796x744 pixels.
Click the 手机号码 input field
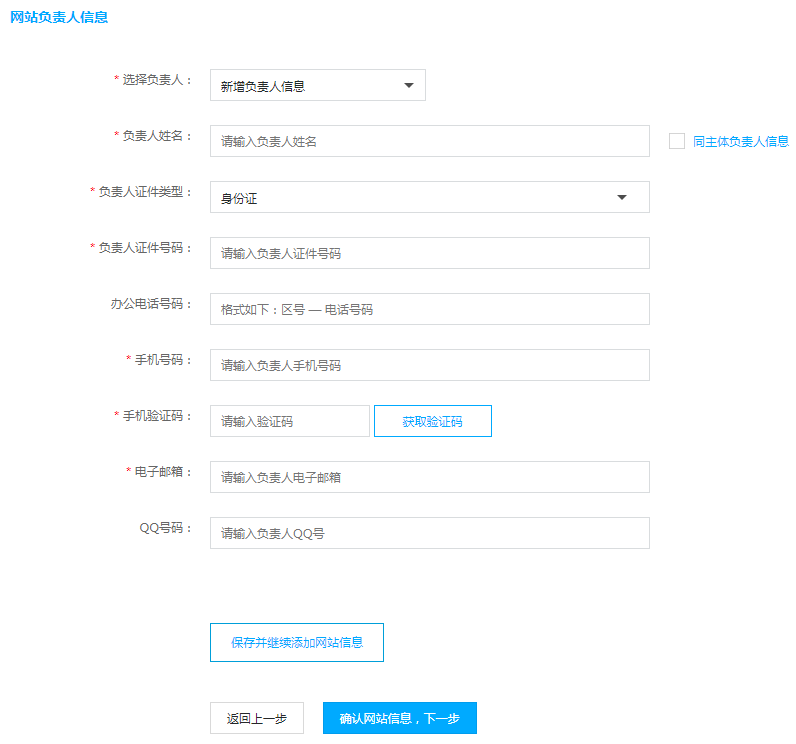[x=429, y=365]
